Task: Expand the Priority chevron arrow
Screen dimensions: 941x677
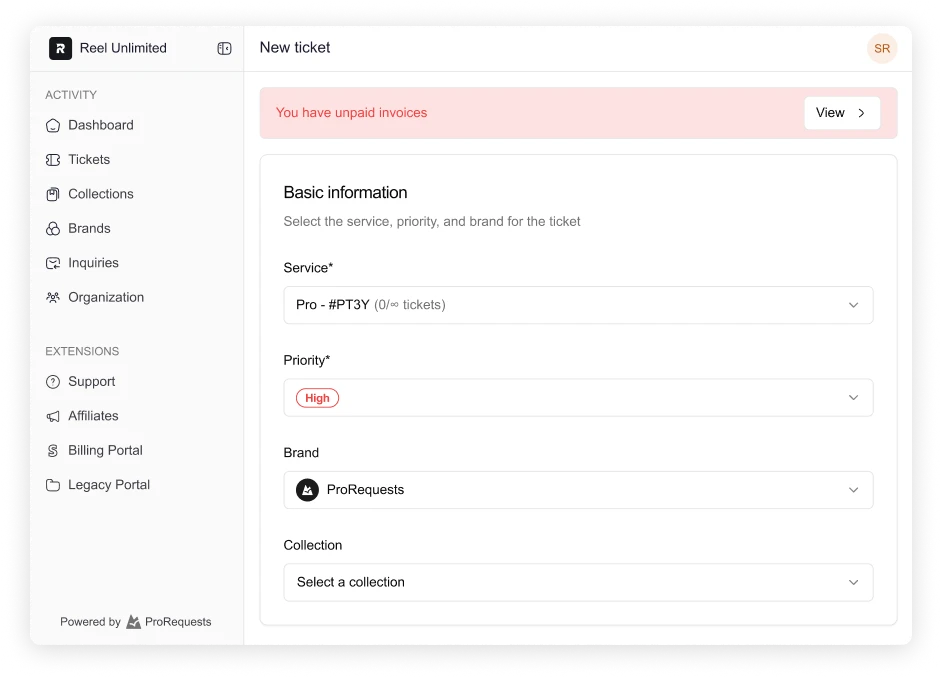Action: 853,397
